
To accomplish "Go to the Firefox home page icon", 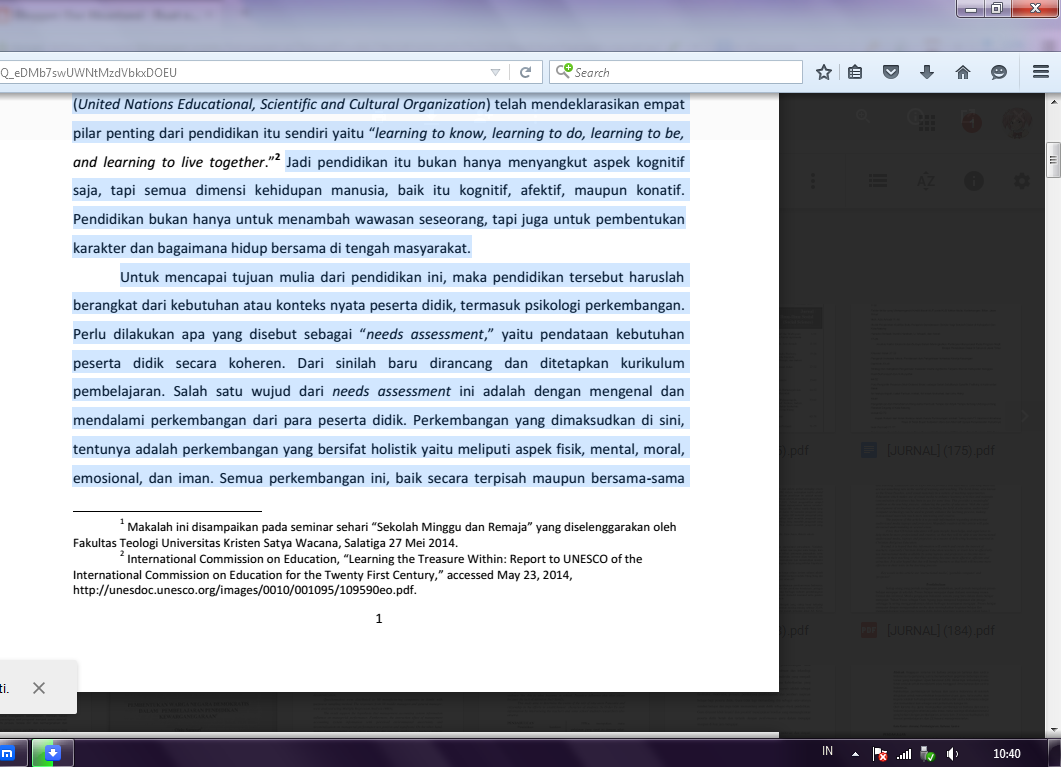I will (963, 72).
